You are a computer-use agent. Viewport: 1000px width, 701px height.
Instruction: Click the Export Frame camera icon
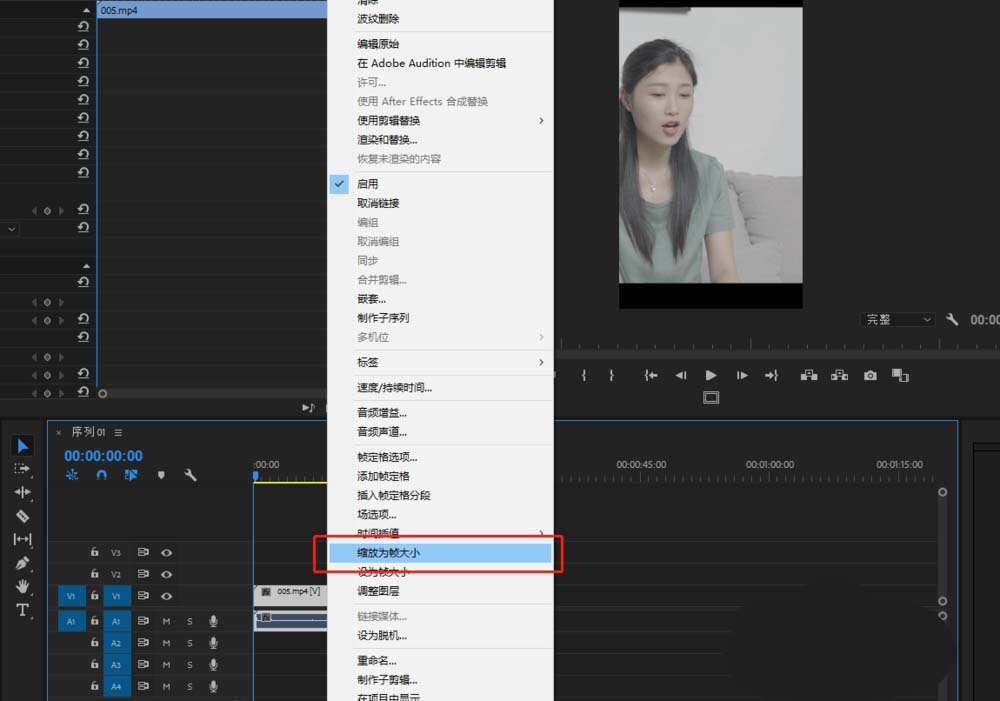coord(869,375)
